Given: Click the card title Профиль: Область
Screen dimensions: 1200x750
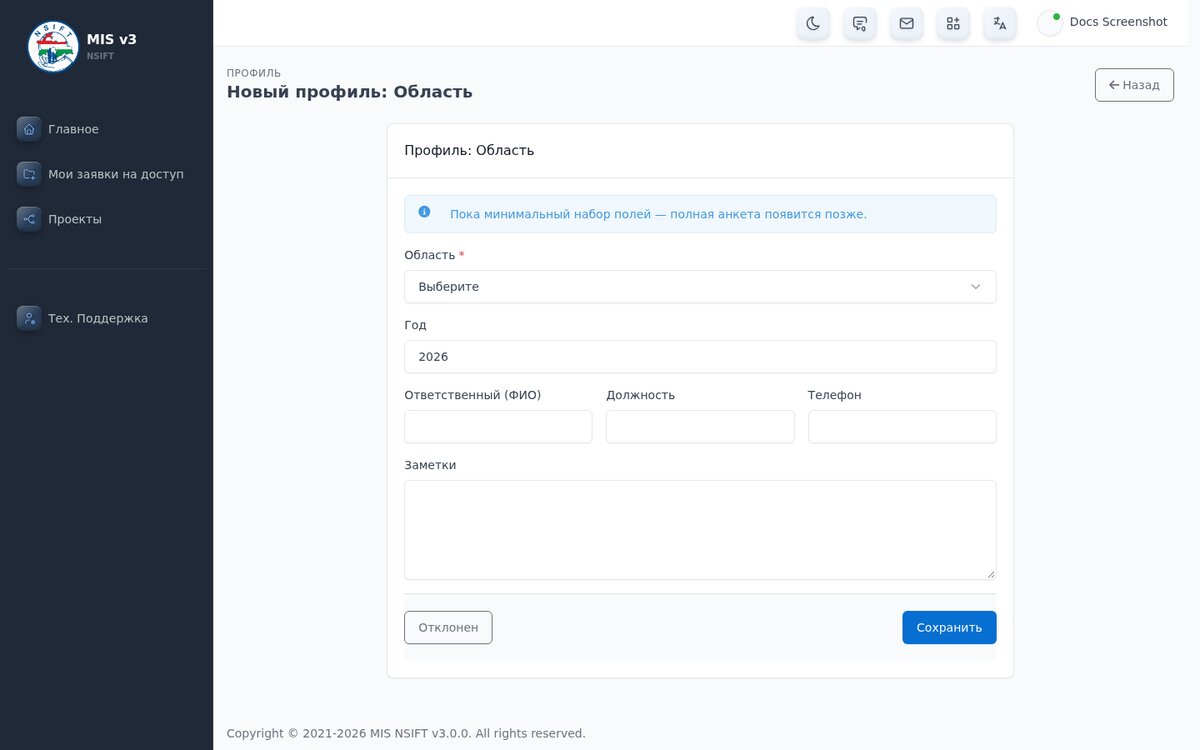Looking at the screenshot, I should pyautogui.click(x=469, y=151).
